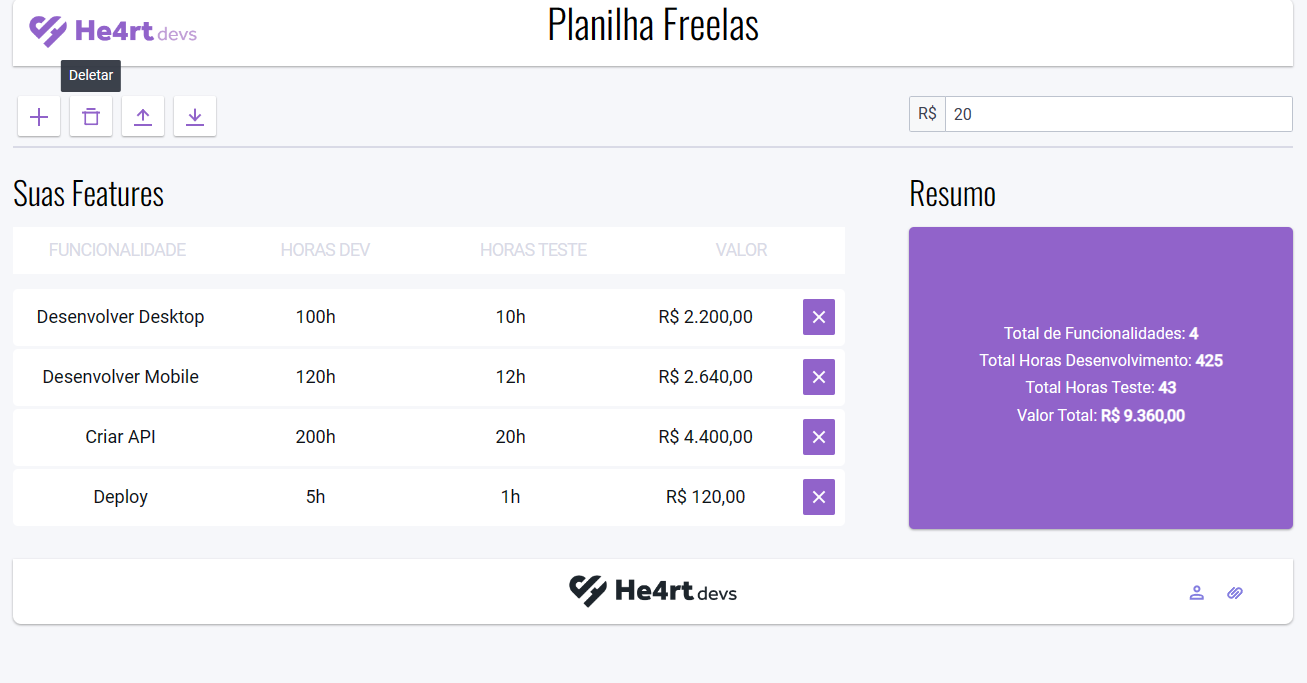This screenshot has width=1307, height=683.
Task: Click the Deletar trash icon
Action: point(91,117)
